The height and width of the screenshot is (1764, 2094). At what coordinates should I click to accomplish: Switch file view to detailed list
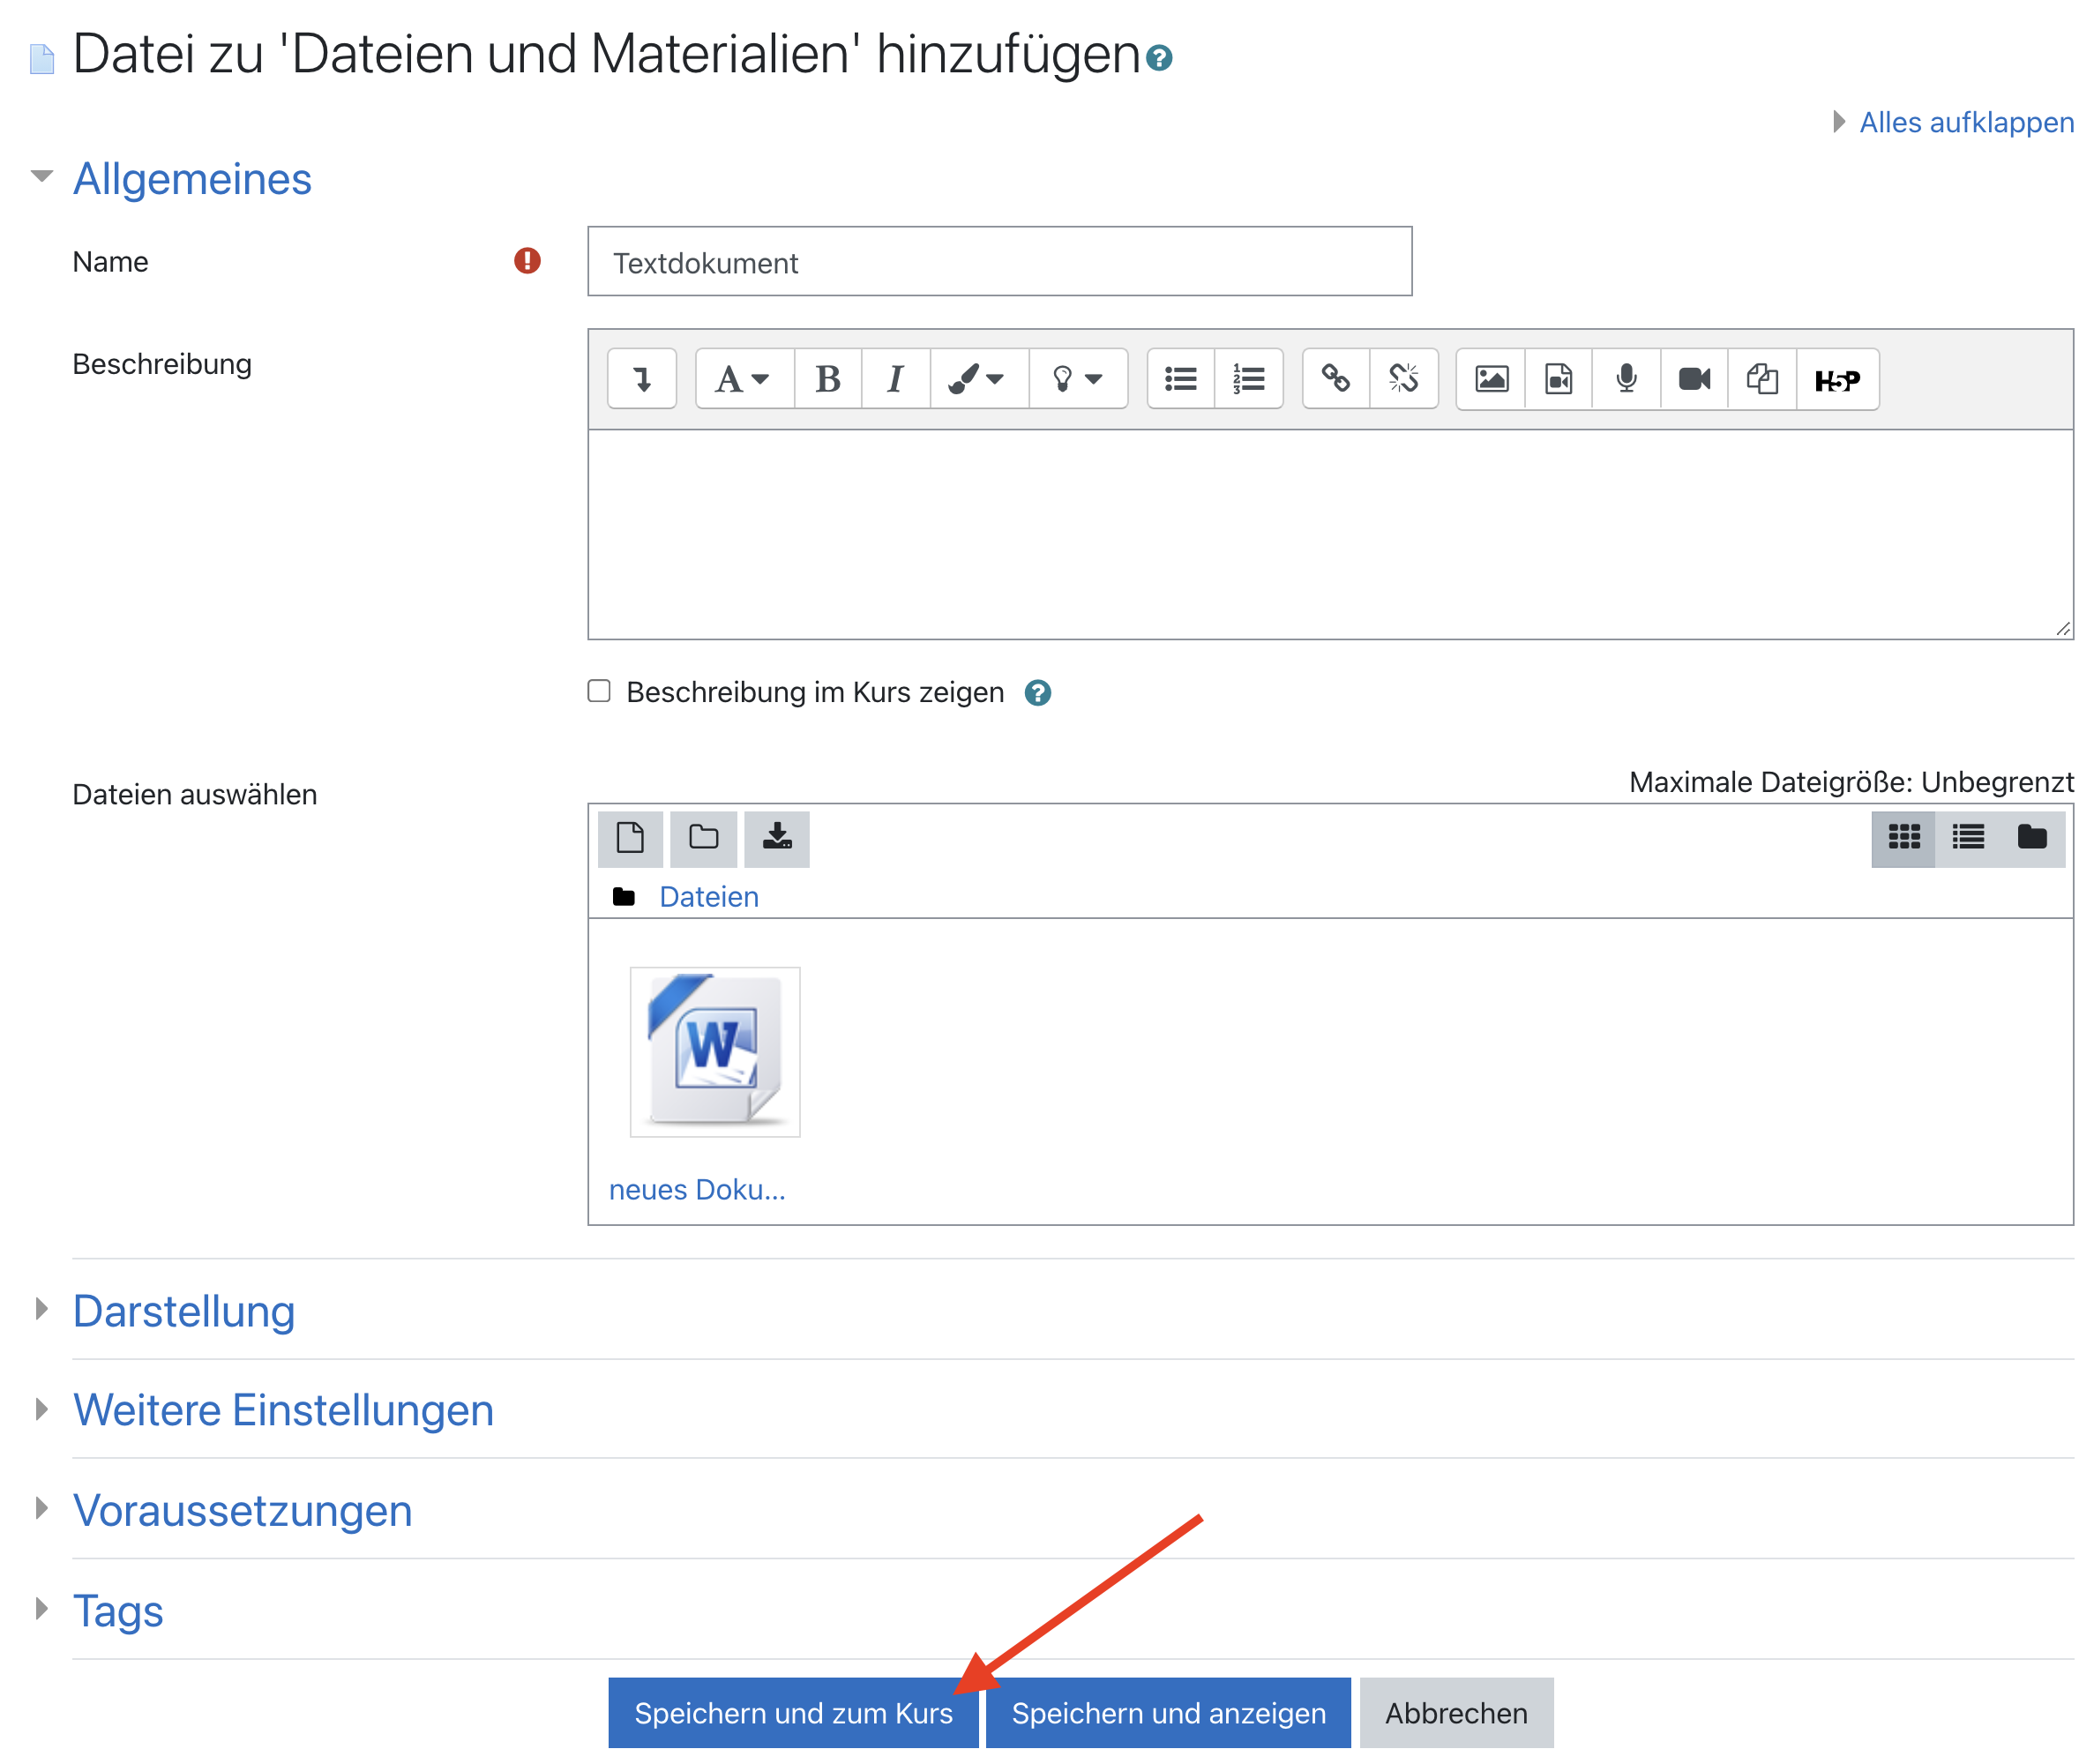[1967, 837]
